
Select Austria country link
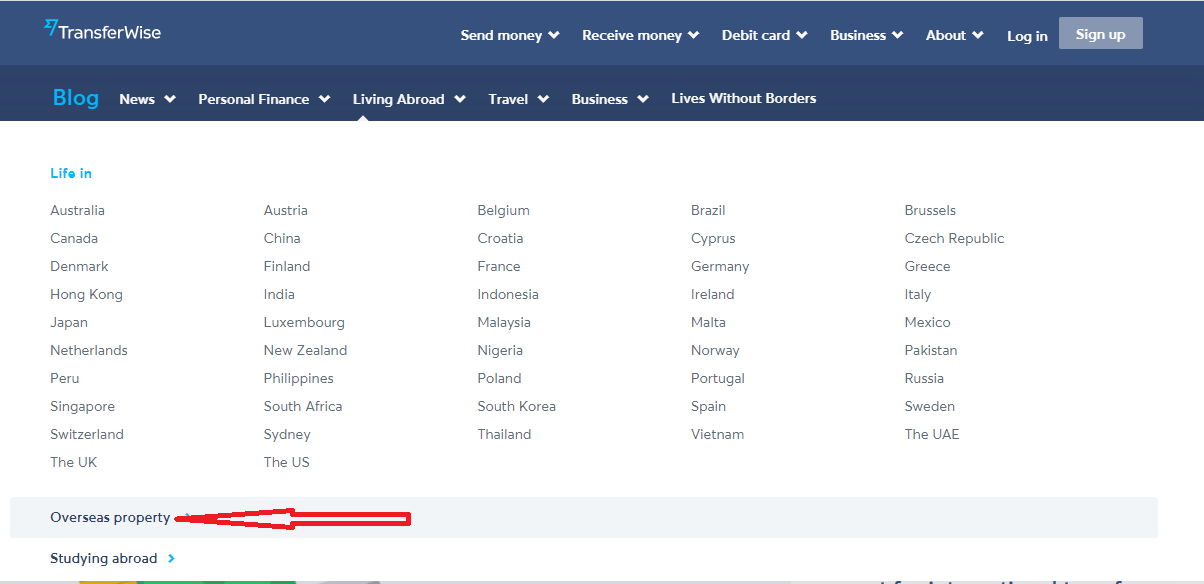pyautogui.click(x=285, y=210)
